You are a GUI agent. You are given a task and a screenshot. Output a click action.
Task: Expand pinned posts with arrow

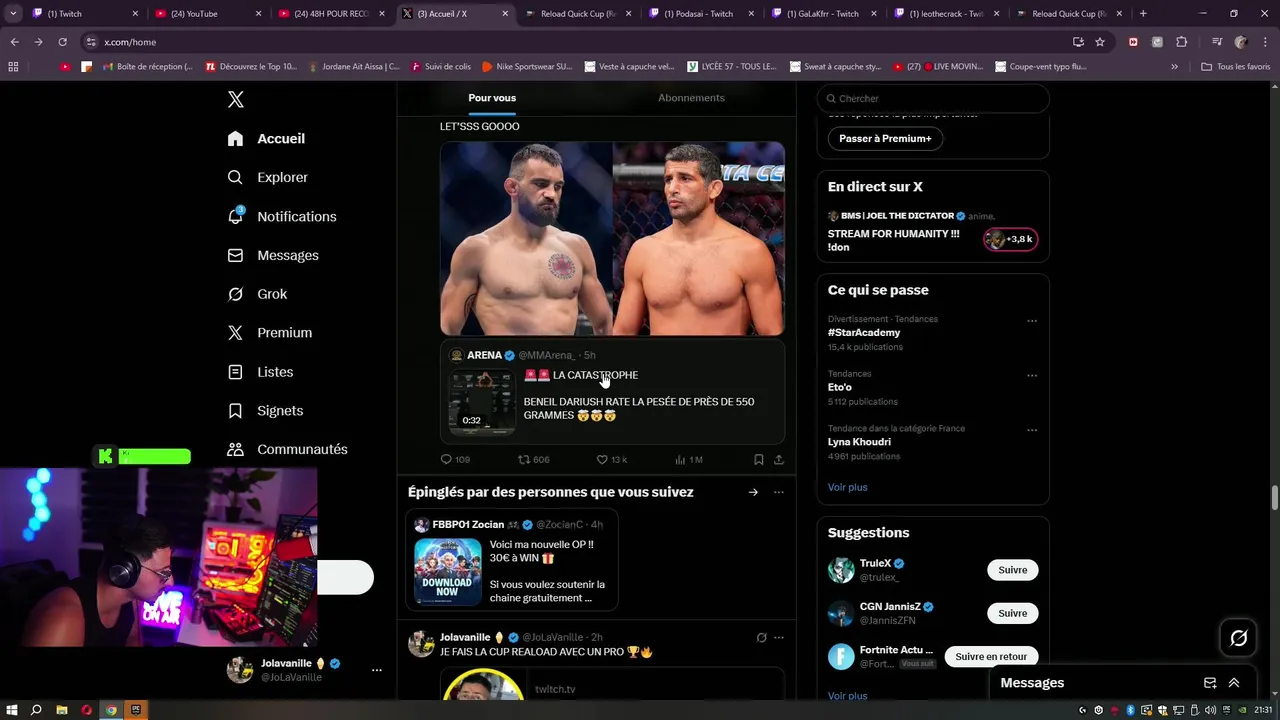coord(753,492)
